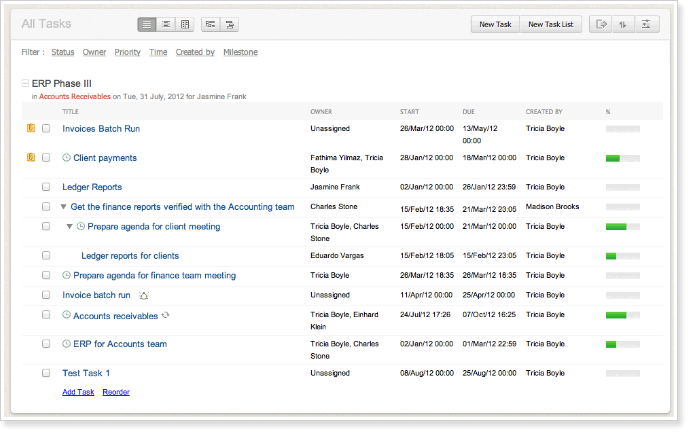Open the Test Task 1 task

[x=86, y=373]
